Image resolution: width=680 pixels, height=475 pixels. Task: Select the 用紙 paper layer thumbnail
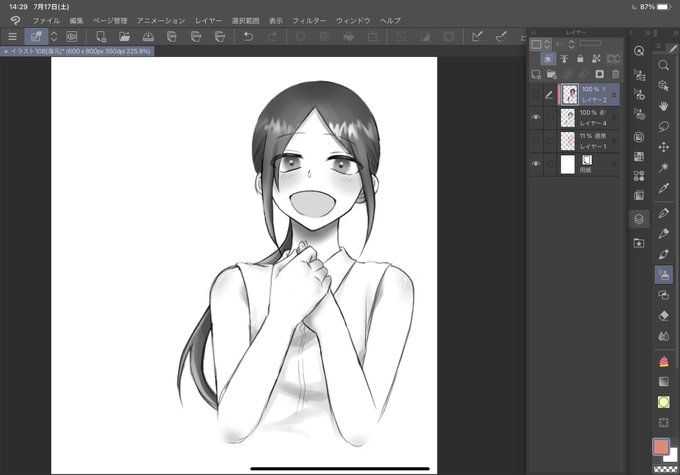click(568, 164)
